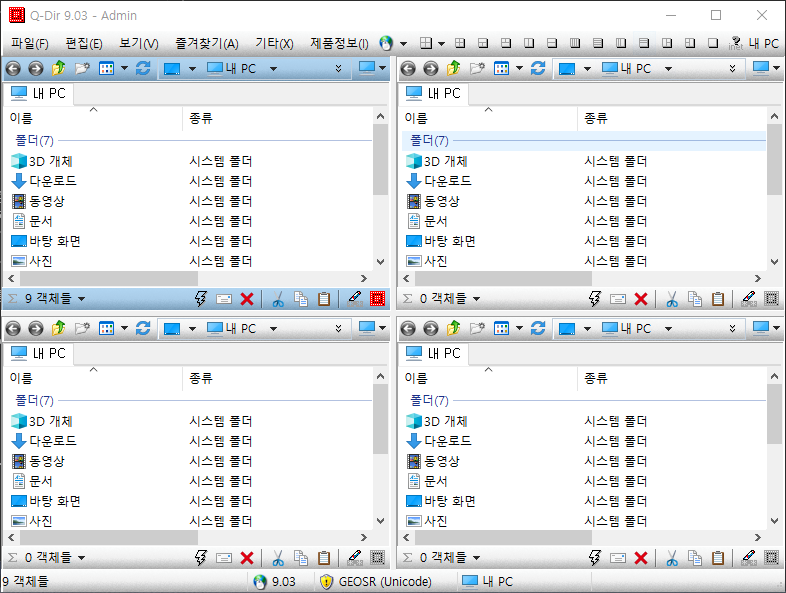Switch to four horizontal rows layout
Image resolution: width=786 pixels, height=593 pixels.
tap(598, 44)
